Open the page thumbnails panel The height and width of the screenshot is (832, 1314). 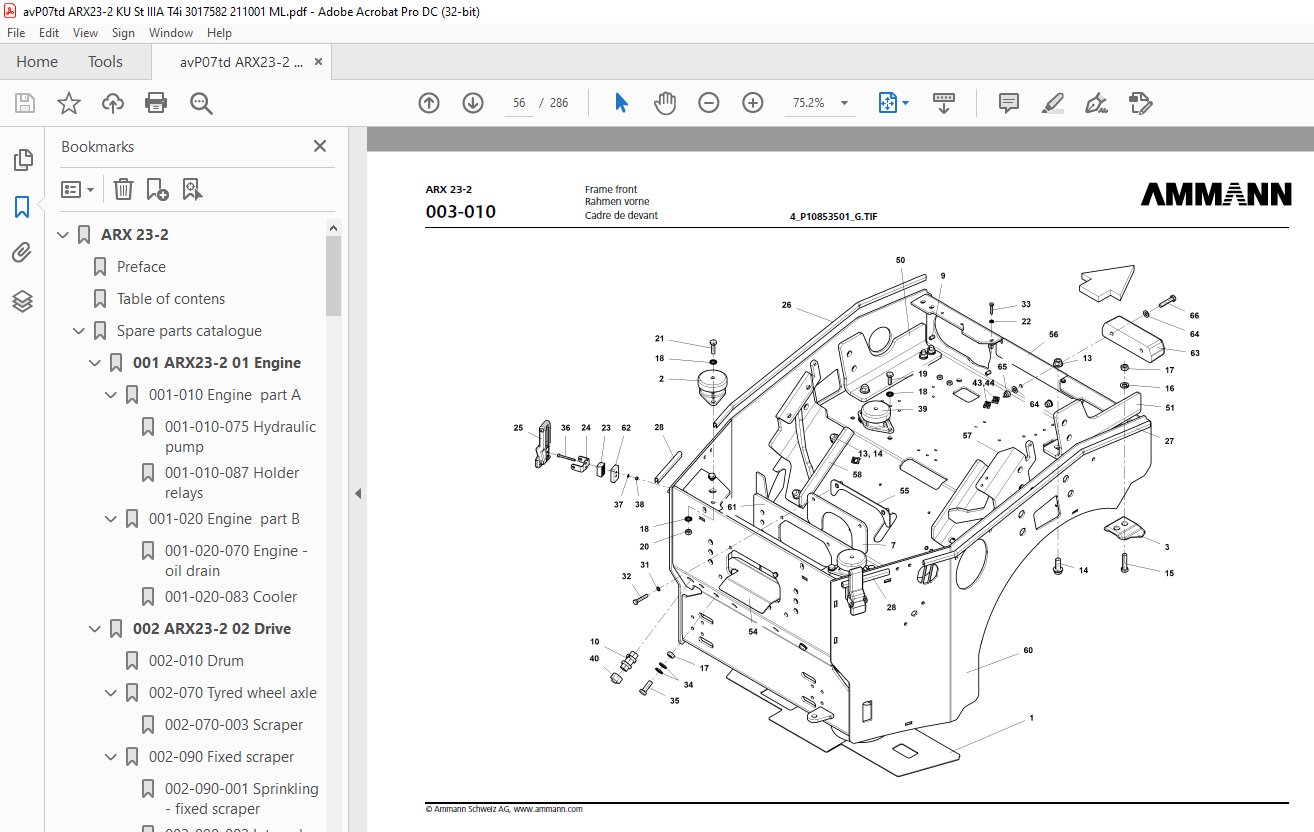click(x=22, y=160)
